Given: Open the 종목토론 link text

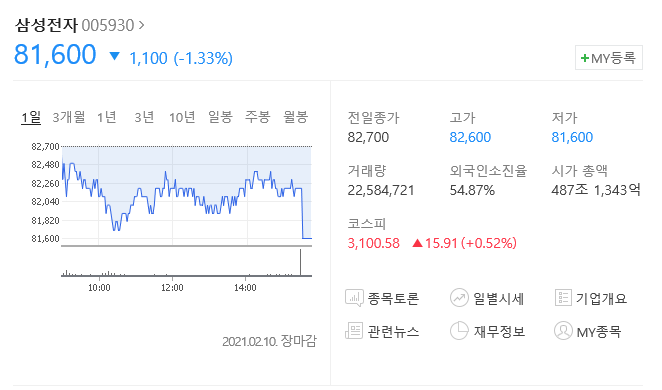Looking at the screenshot, I should [x=393, y=298].
